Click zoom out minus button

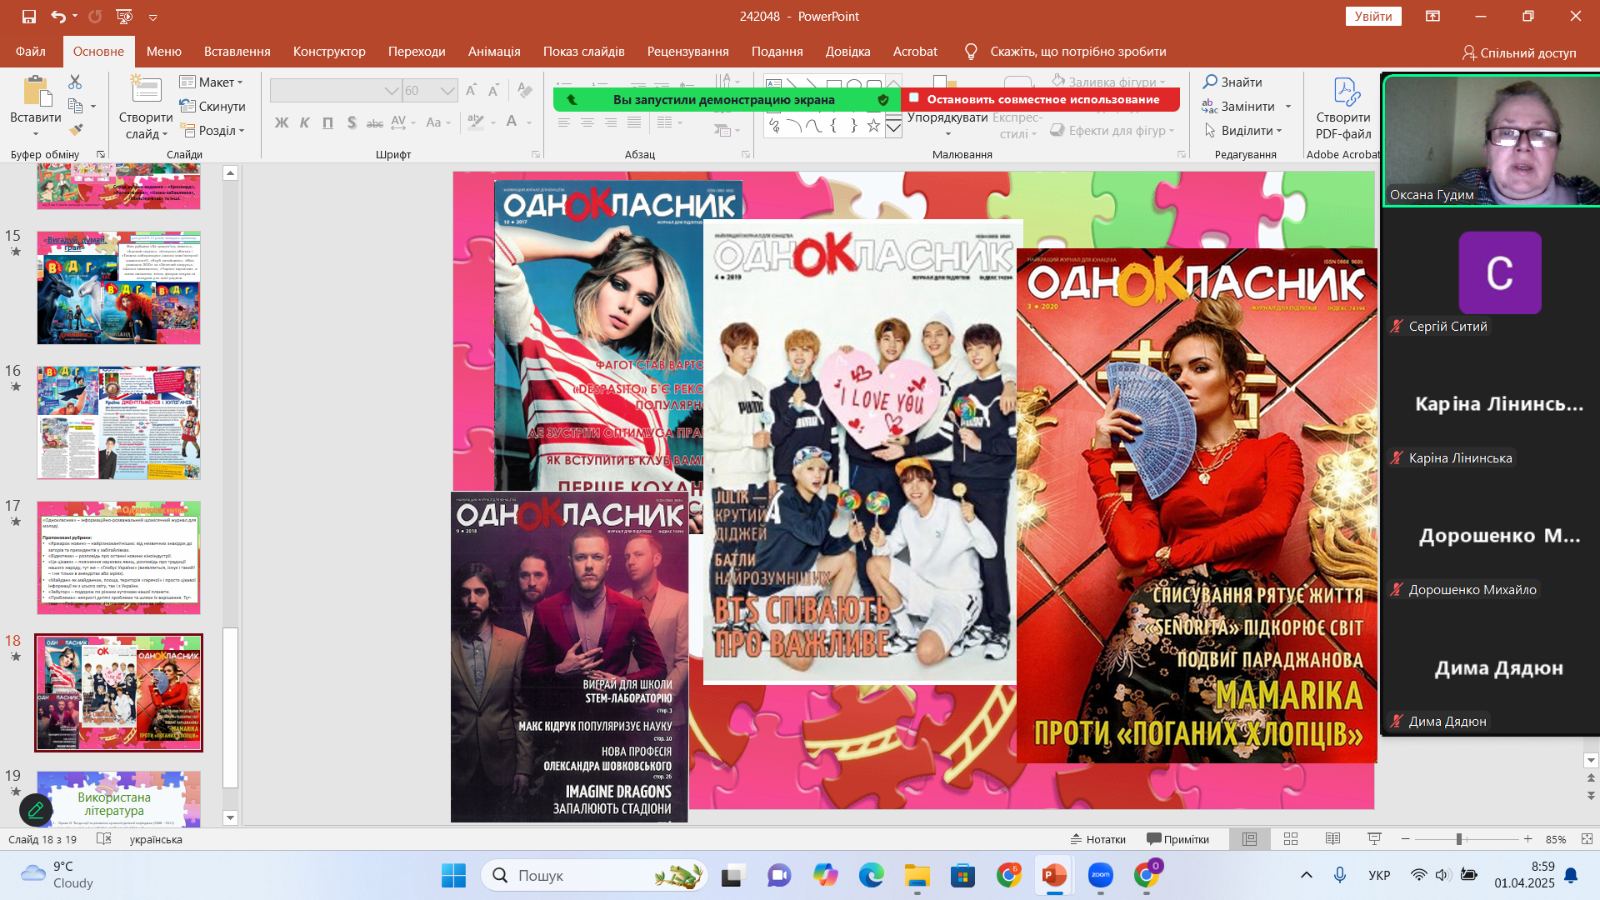click(1405, 839)
